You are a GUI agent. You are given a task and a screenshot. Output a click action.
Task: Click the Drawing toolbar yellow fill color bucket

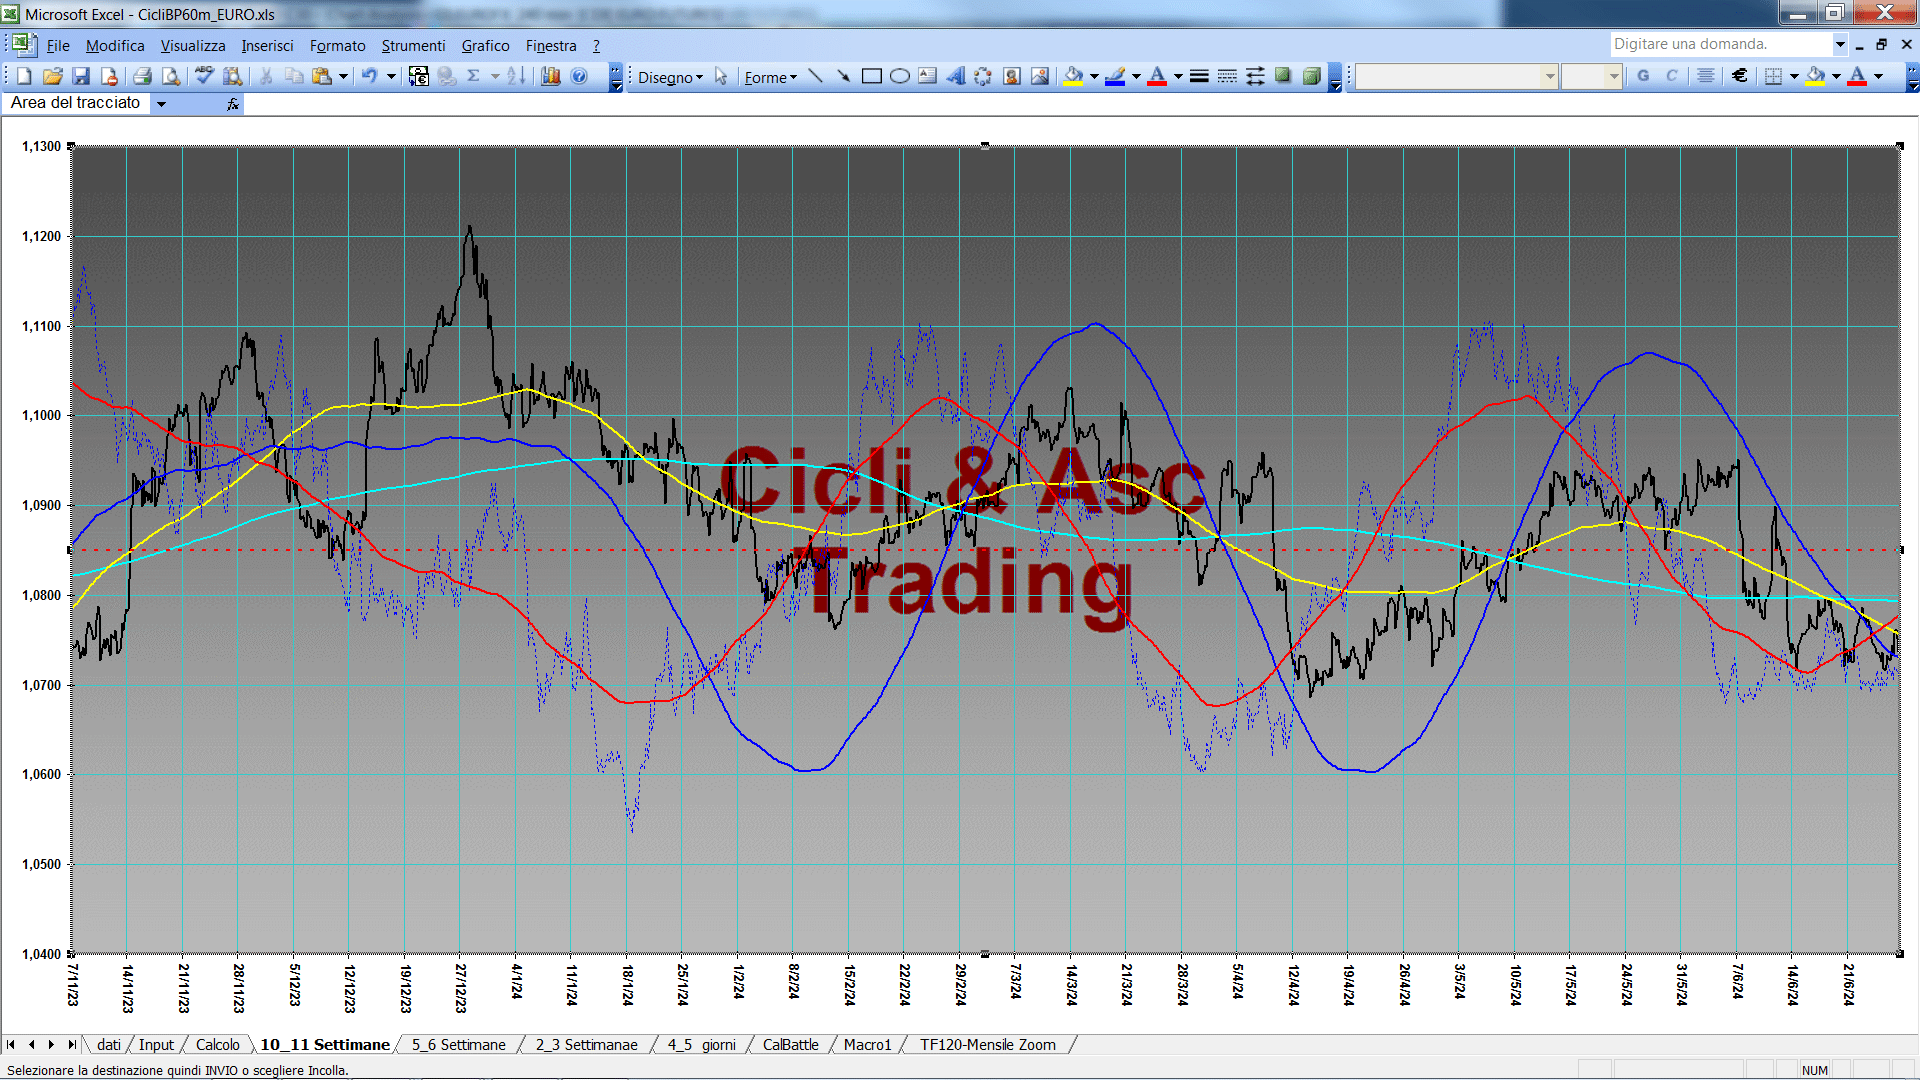tap(1074, 76)
